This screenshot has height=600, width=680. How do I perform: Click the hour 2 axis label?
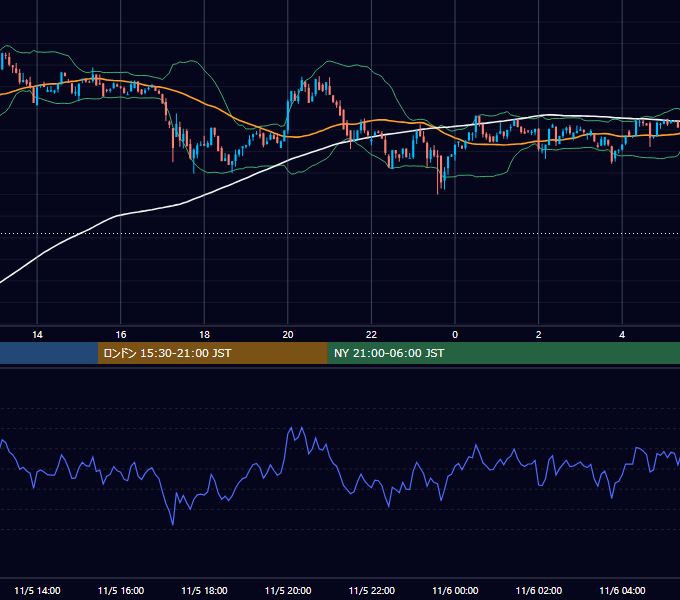click(539, 335)
